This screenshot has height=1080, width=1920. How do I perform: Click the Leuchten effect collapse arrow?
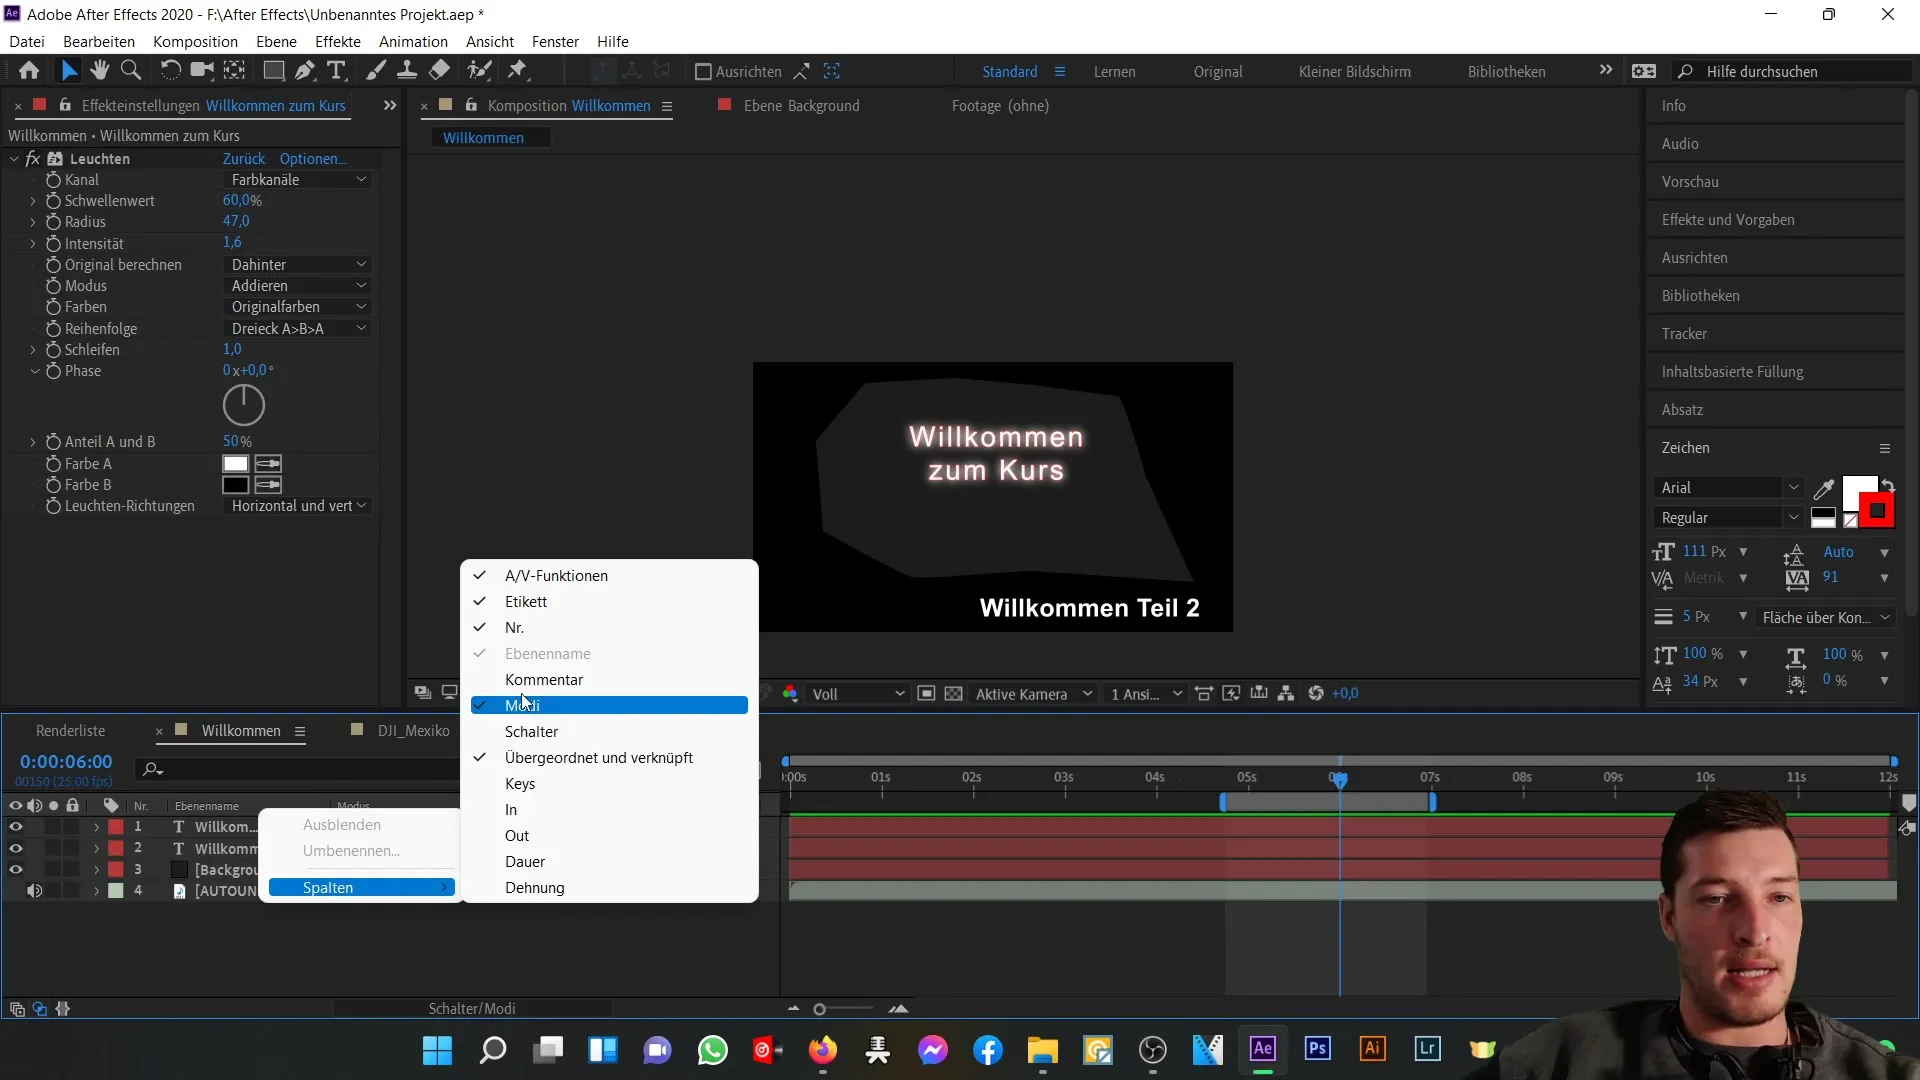[x=15, y=158]
